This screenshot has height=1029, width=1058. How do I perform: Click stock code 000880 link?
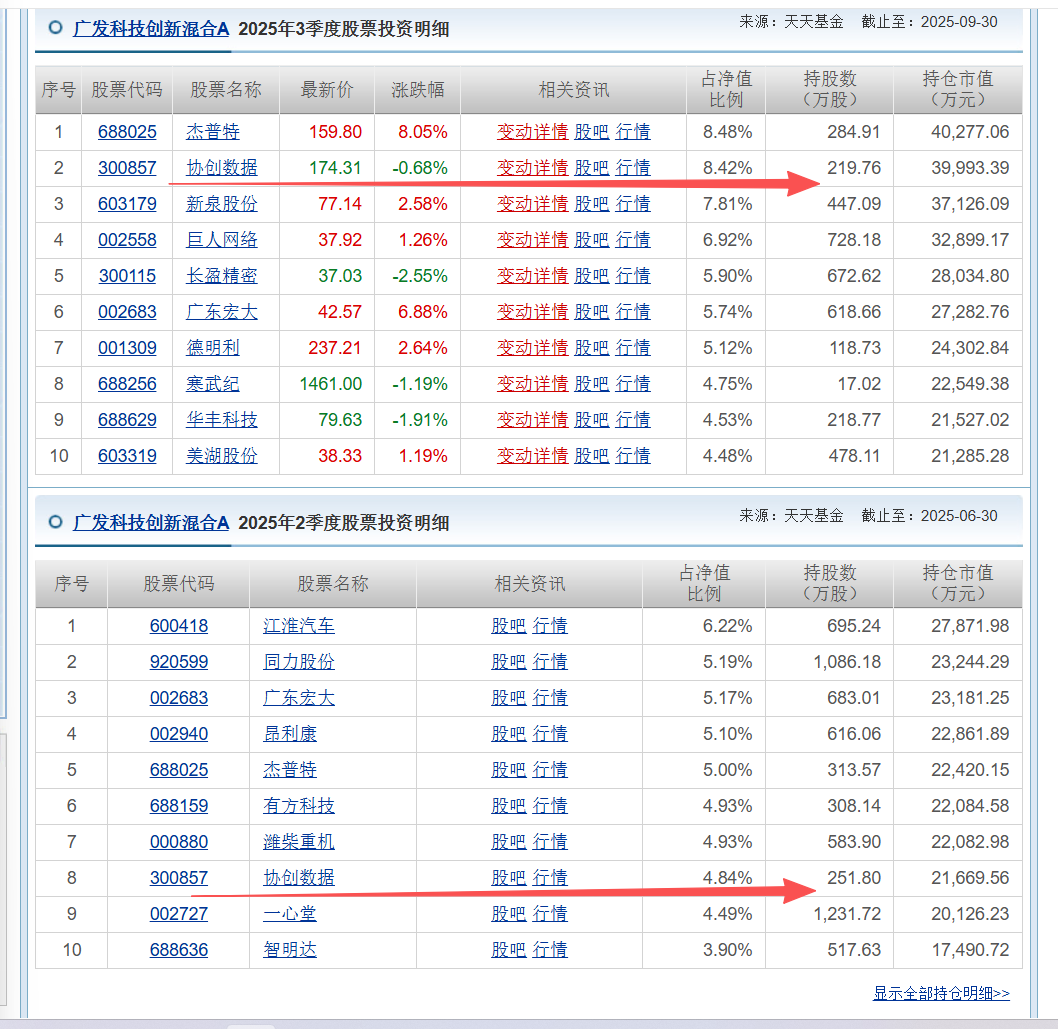tap(179, 842)
